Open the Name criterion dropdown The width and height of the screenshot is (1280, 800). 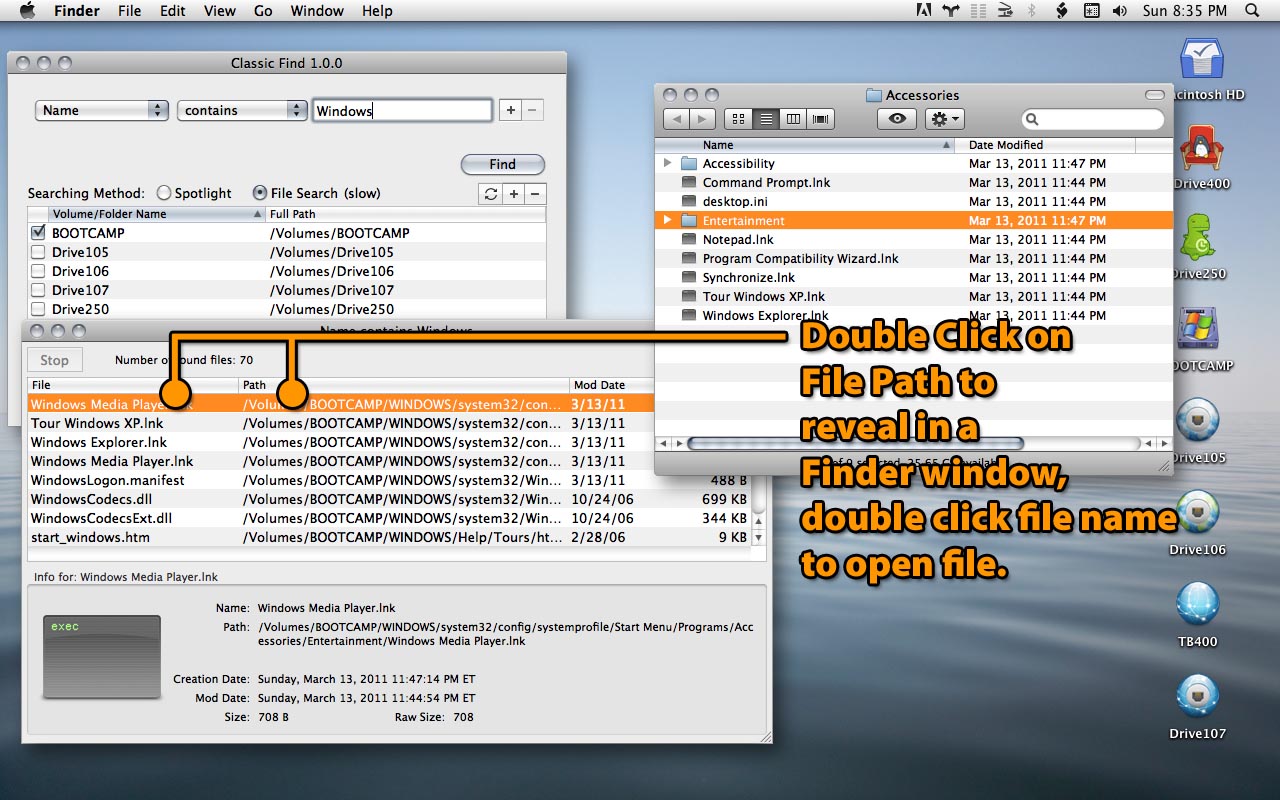tap(102, 110)
